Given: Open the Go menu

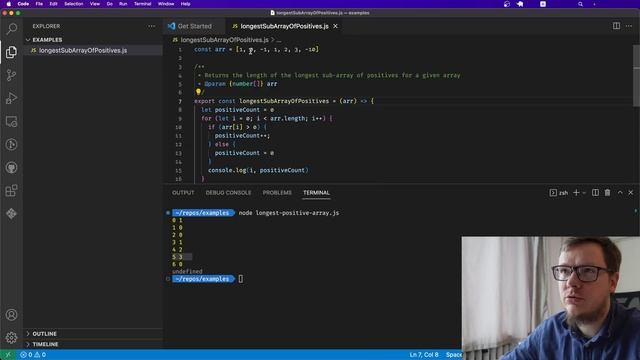Looking at the screenshot, I should point(109,4).
